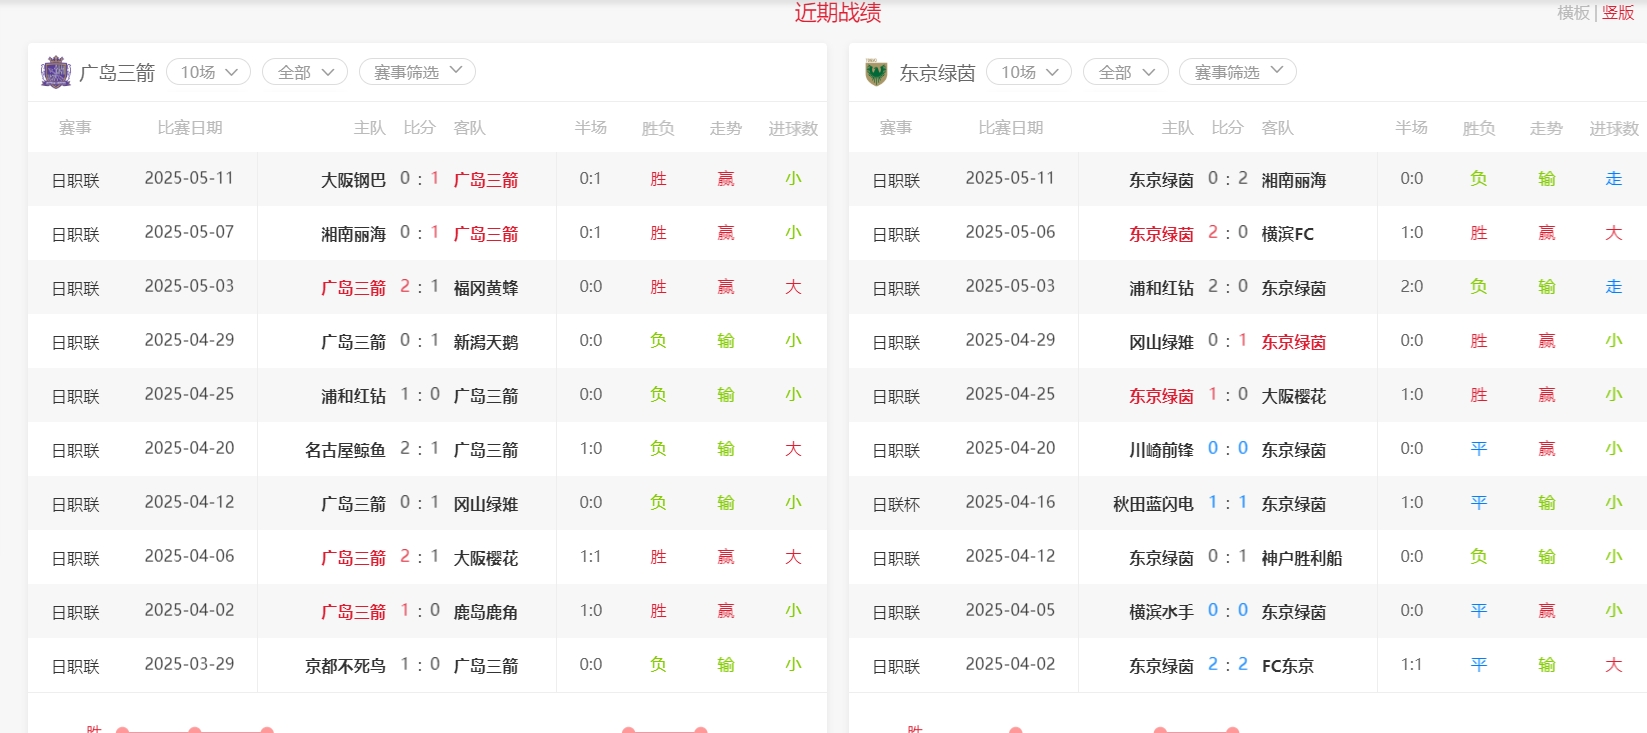The height and width of the screenshot is (733, 1647).
Task: Open the 10场 dropdown for 东京绿茵
Action: coord(1029,72)
